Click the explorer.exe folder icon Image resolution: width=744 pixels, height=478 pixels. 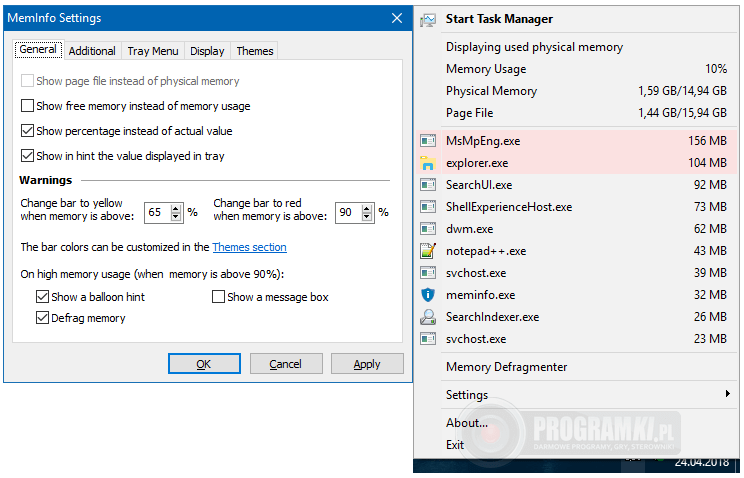click(428, 163)
